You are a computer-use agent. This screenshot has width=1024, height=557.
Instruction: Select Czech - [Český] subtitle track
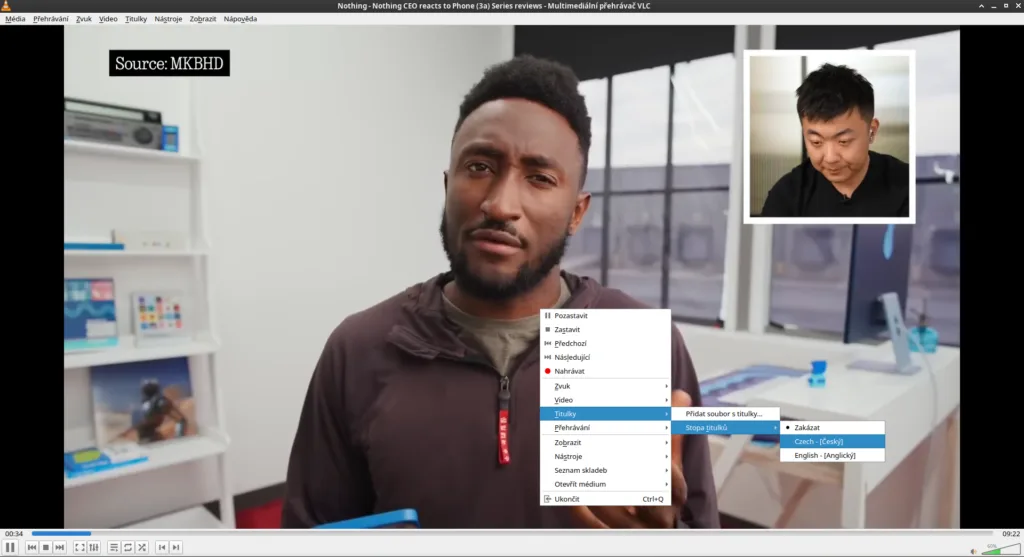(832, 441)
